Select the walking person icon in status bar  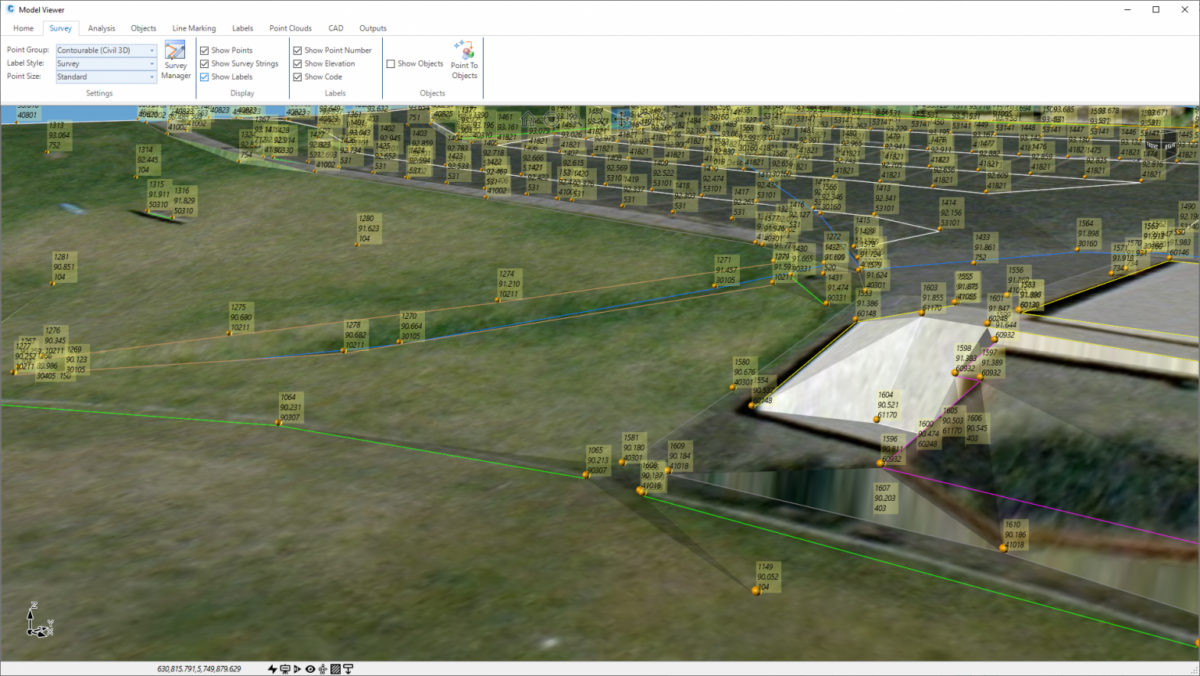tap(322, 669)
